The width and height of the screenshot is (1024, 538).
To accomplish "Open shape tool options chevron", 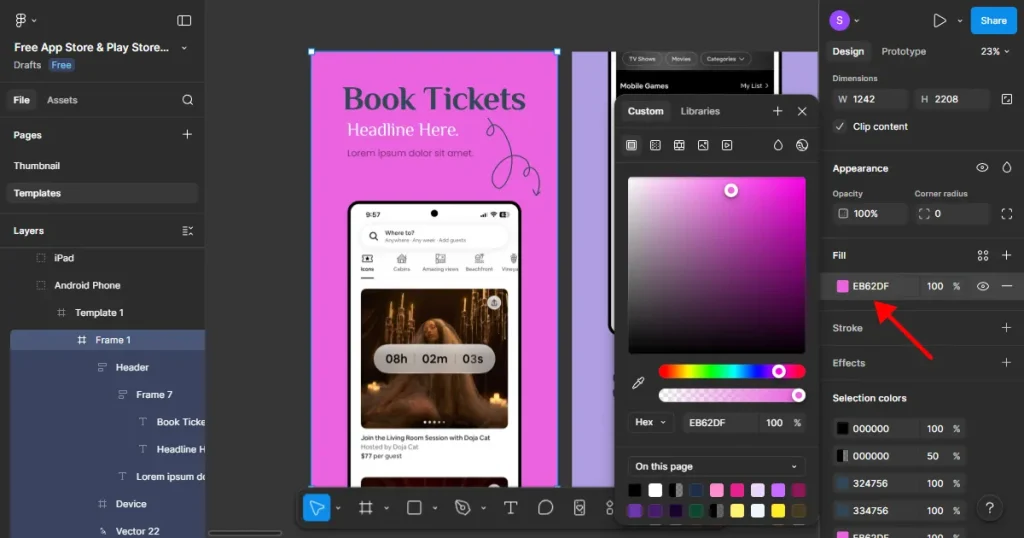I will 434,508.
